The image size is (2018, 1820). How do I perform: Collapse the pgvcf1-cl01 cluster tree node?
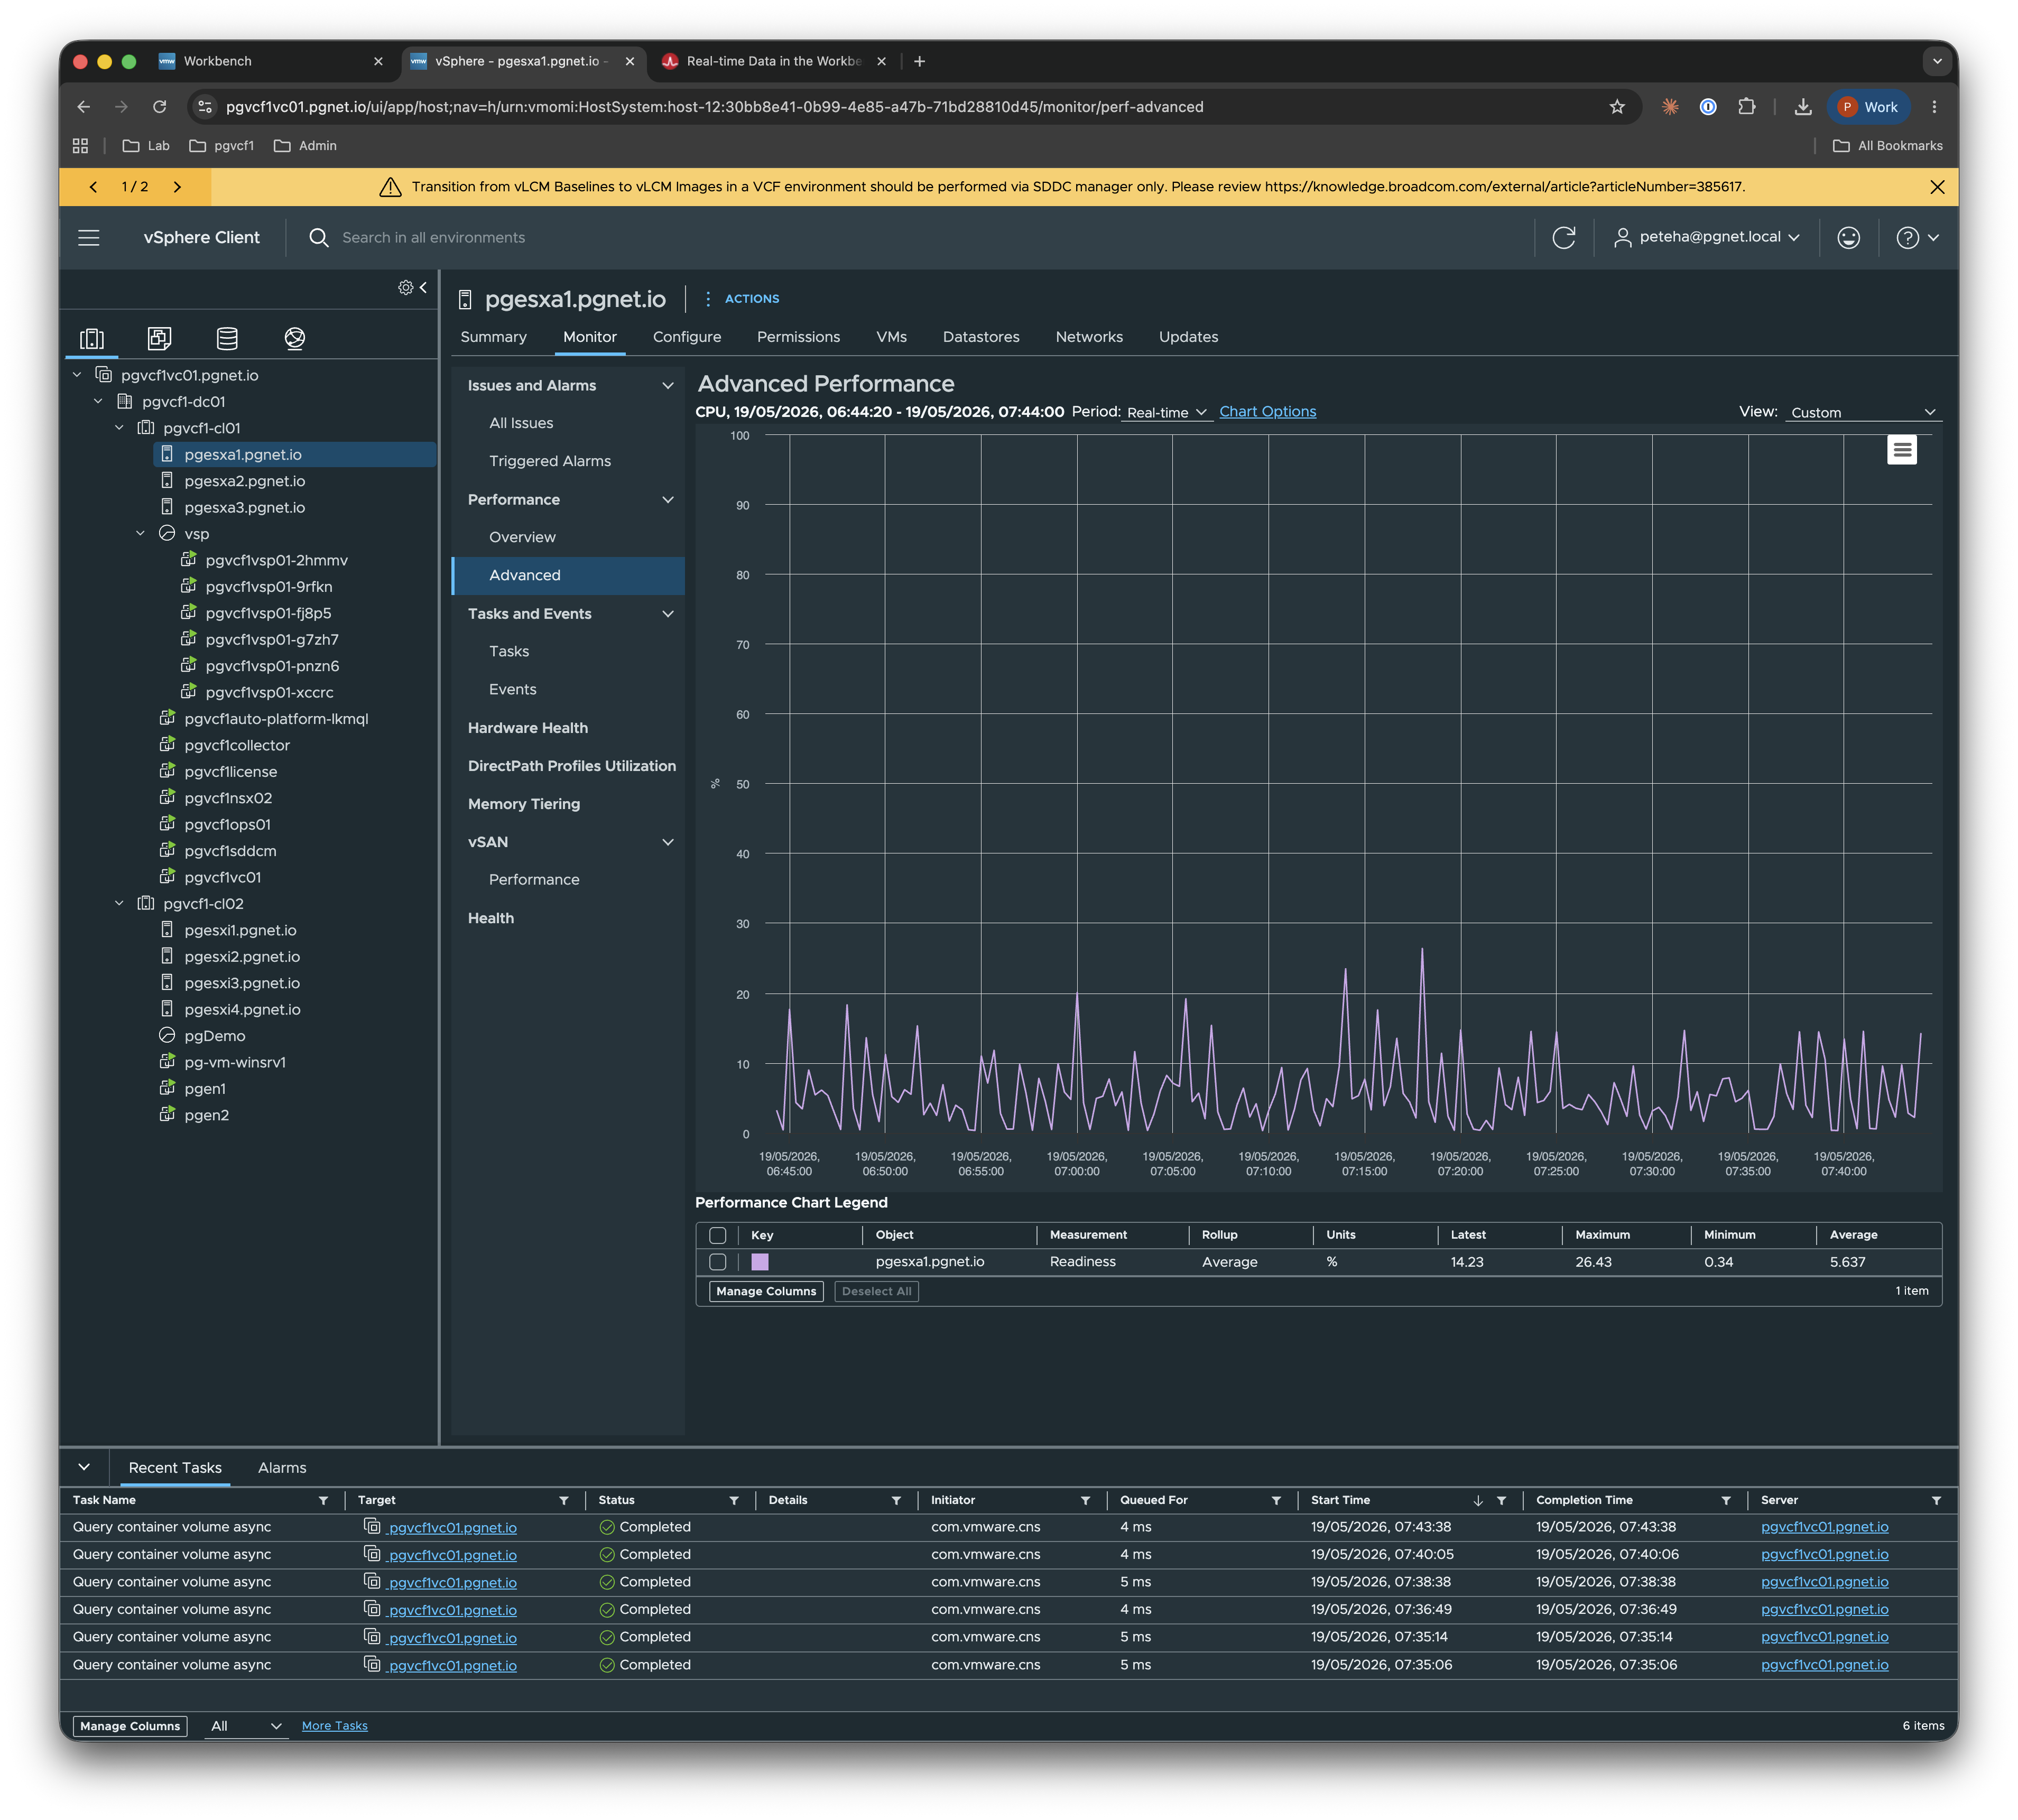[x=120, y=428]
